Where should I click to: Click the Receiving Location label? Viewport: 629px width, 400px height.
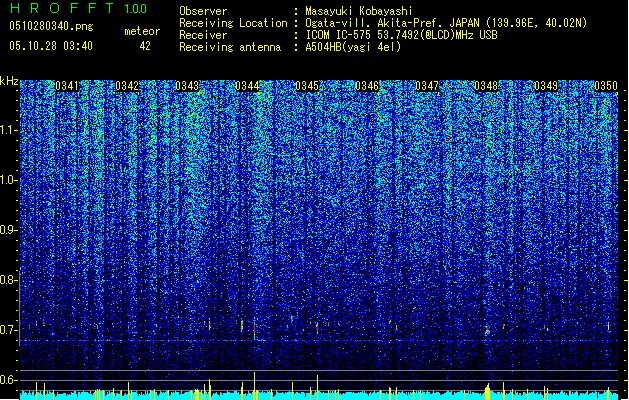point(233,23)
